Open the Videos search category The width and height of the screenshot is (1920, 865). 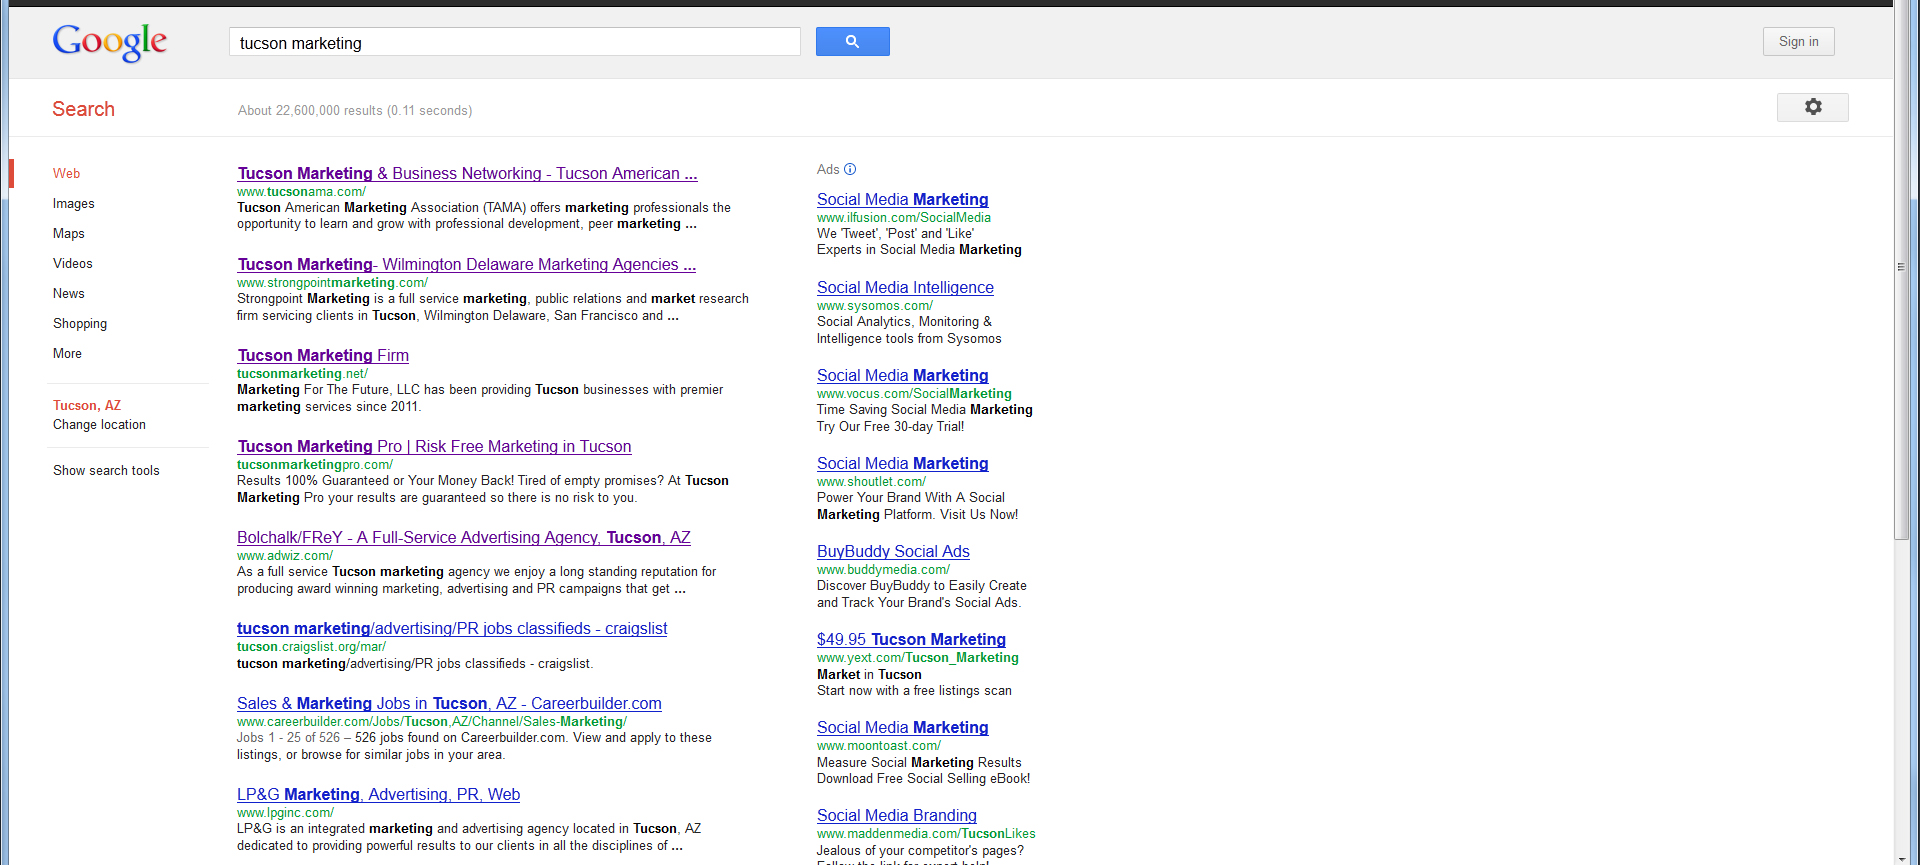click(73, 264)
